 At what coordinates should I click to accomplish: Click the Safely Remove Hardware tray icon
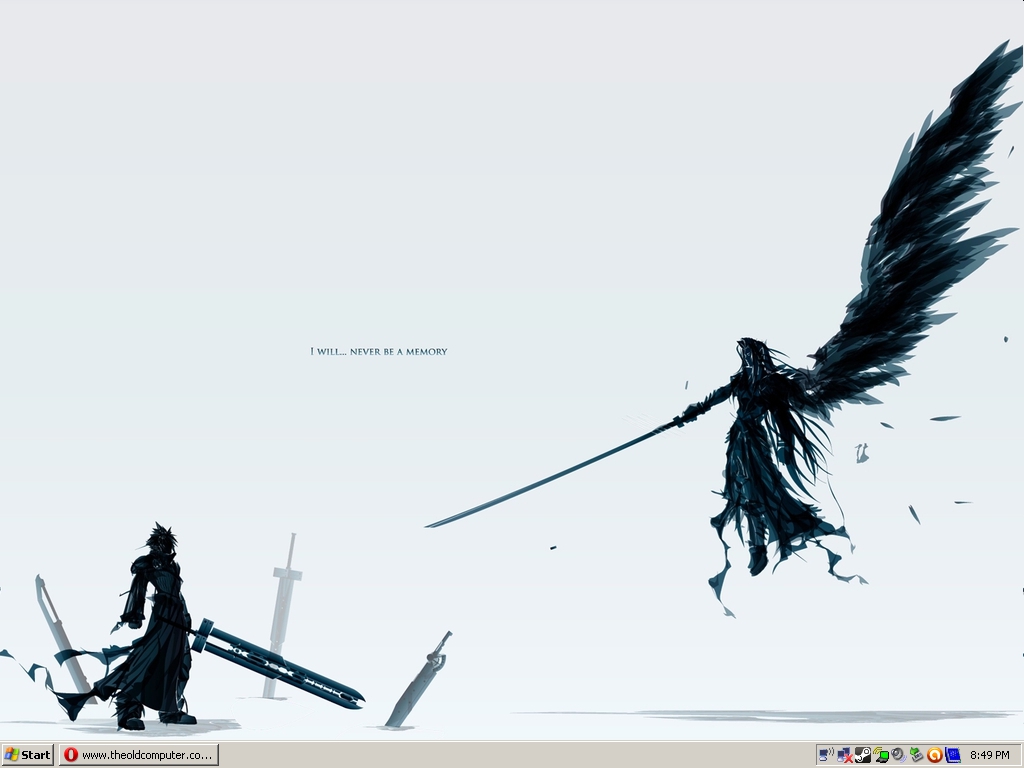916,755
